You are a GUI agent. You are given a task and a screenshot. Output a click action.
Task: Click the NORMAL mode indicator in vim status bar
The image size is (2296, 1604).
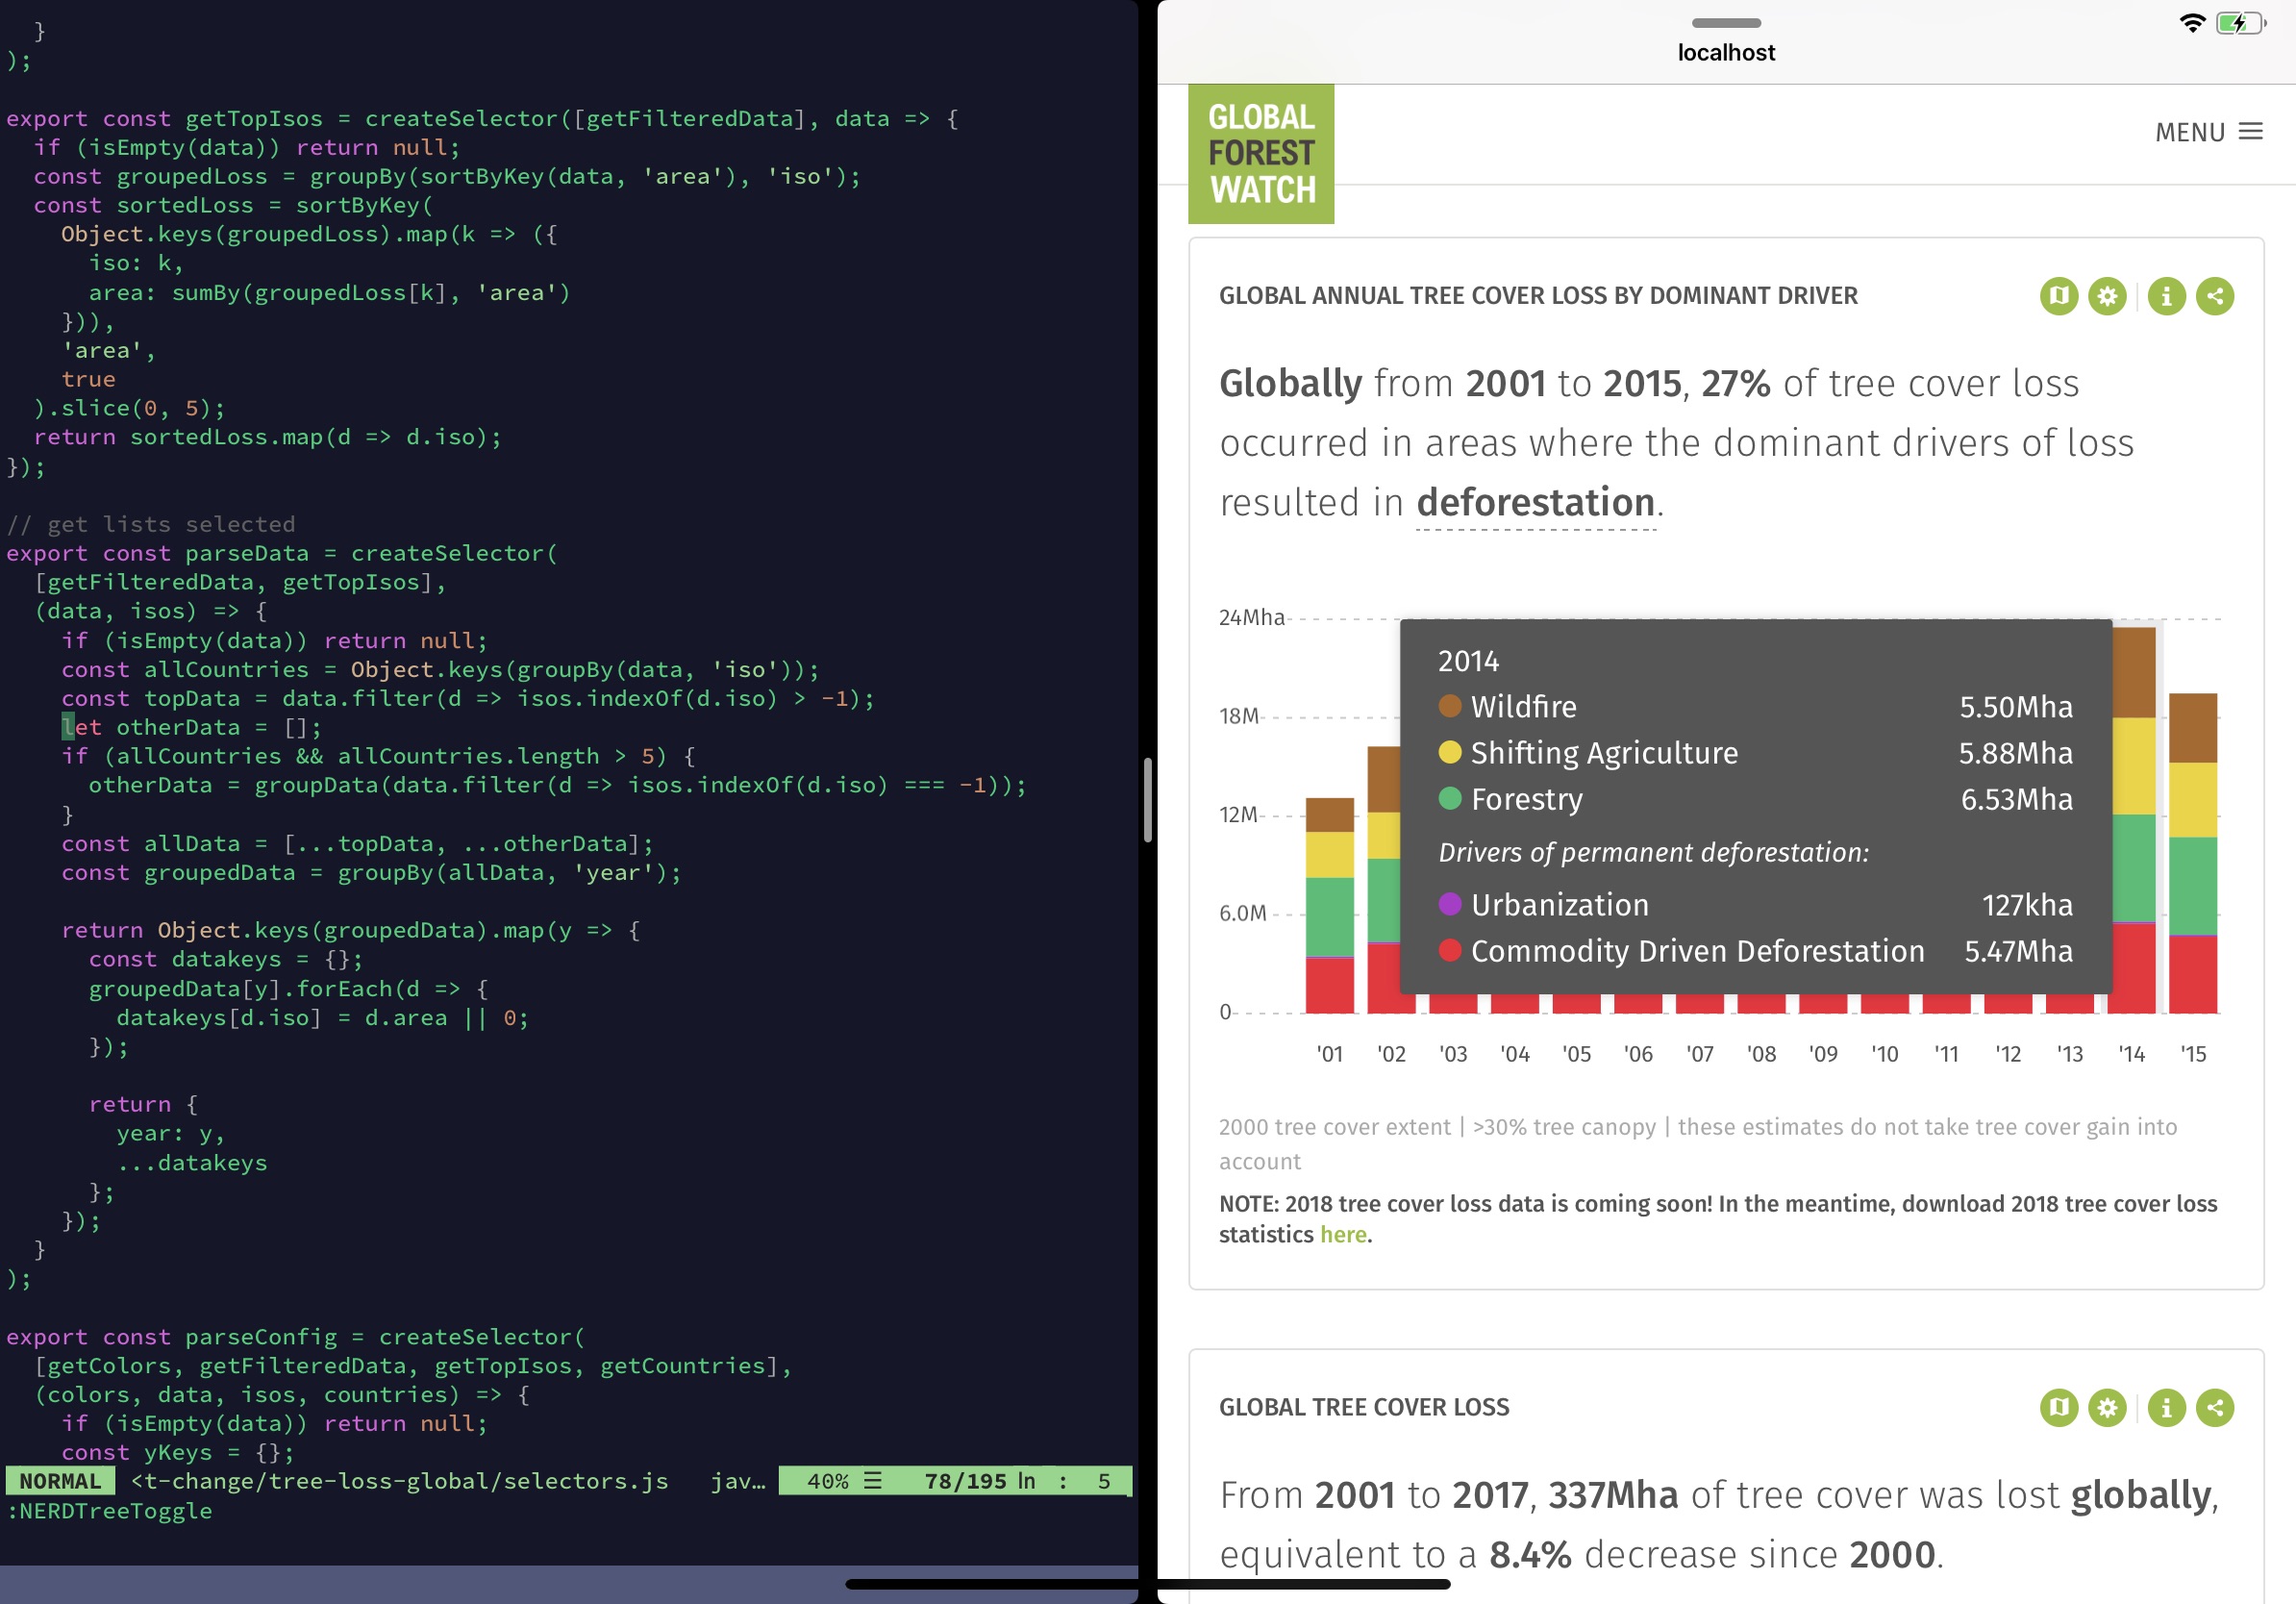62,1480
